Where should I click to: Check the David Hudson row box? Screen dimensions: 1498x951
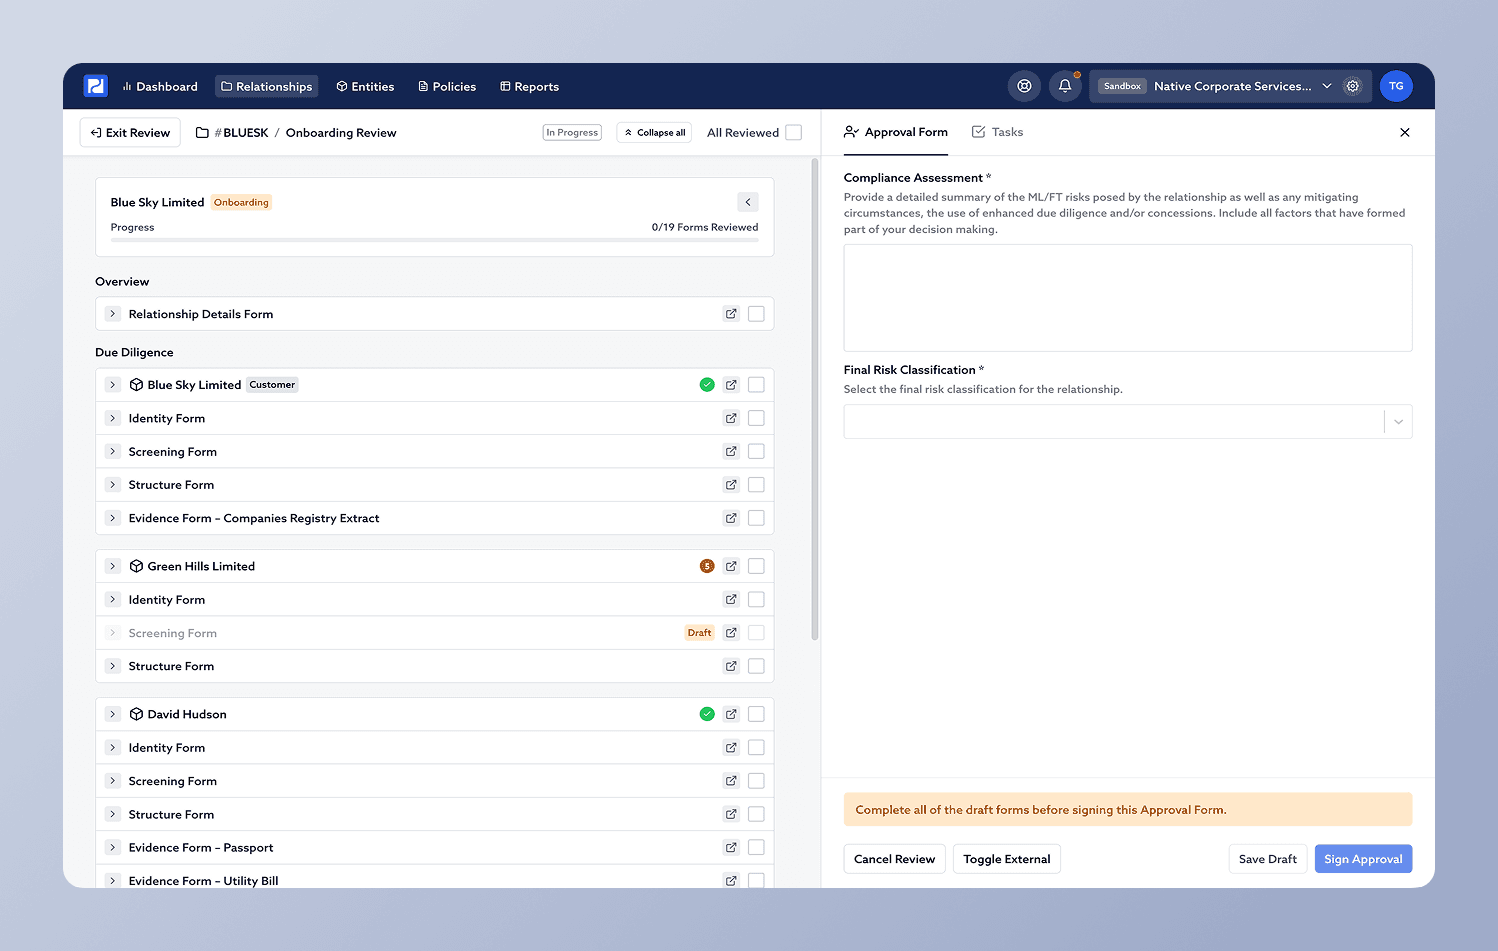[x=756, y=714]
